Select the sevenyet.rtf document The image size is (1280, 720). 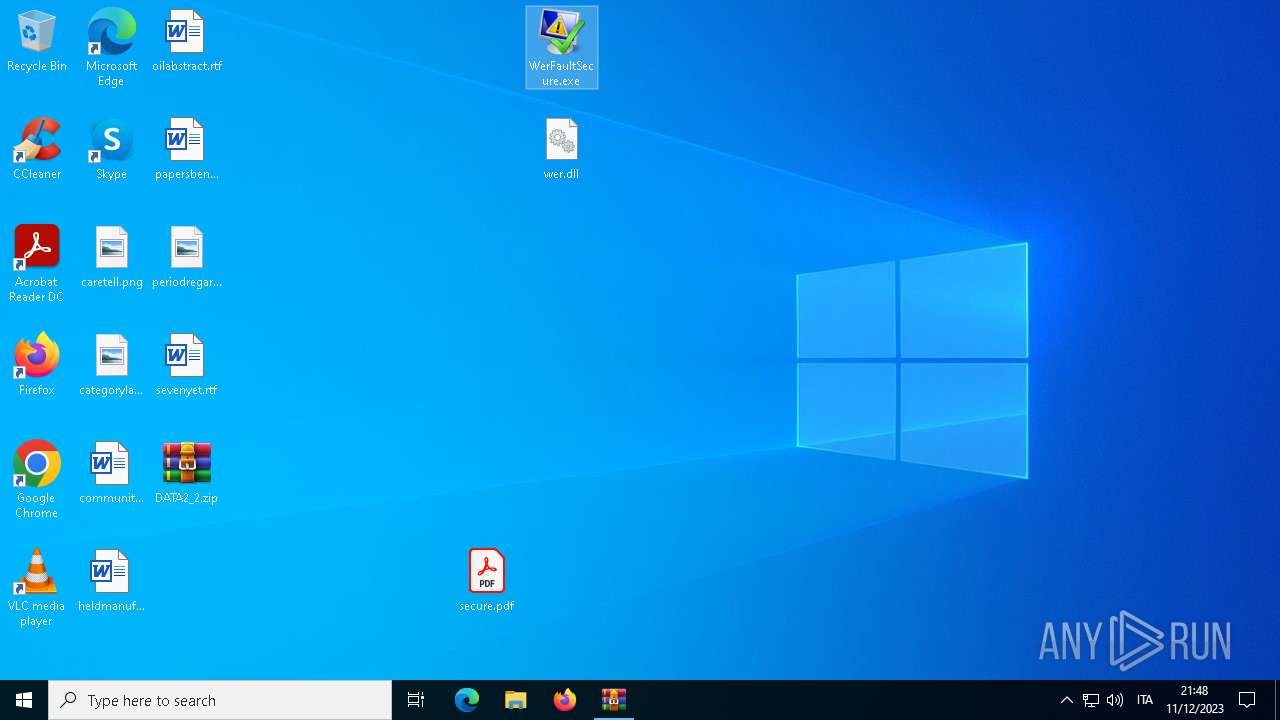coord(187,366)
